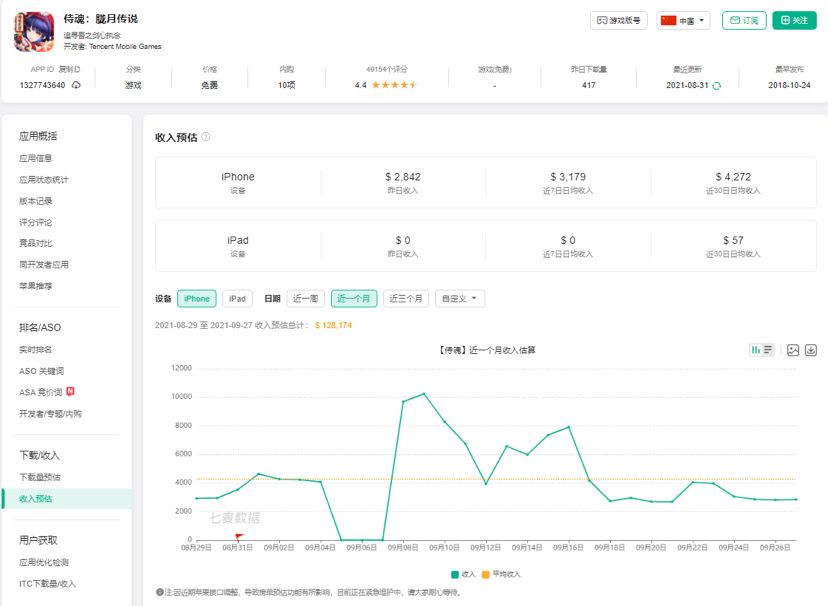
Task: Select the iPhone device filter
Action: 197,299
